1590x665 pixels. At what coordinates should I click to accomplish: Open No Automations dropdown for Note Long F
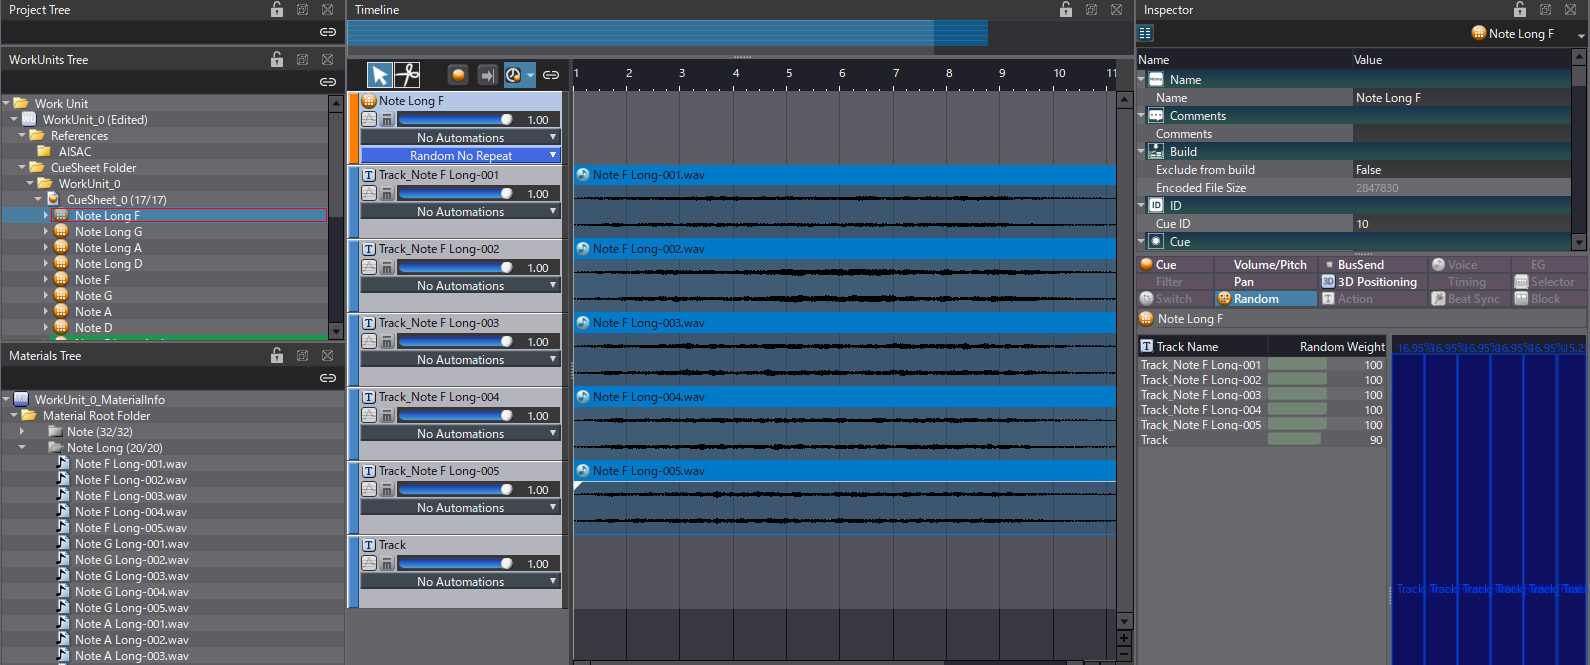[461, 137]
